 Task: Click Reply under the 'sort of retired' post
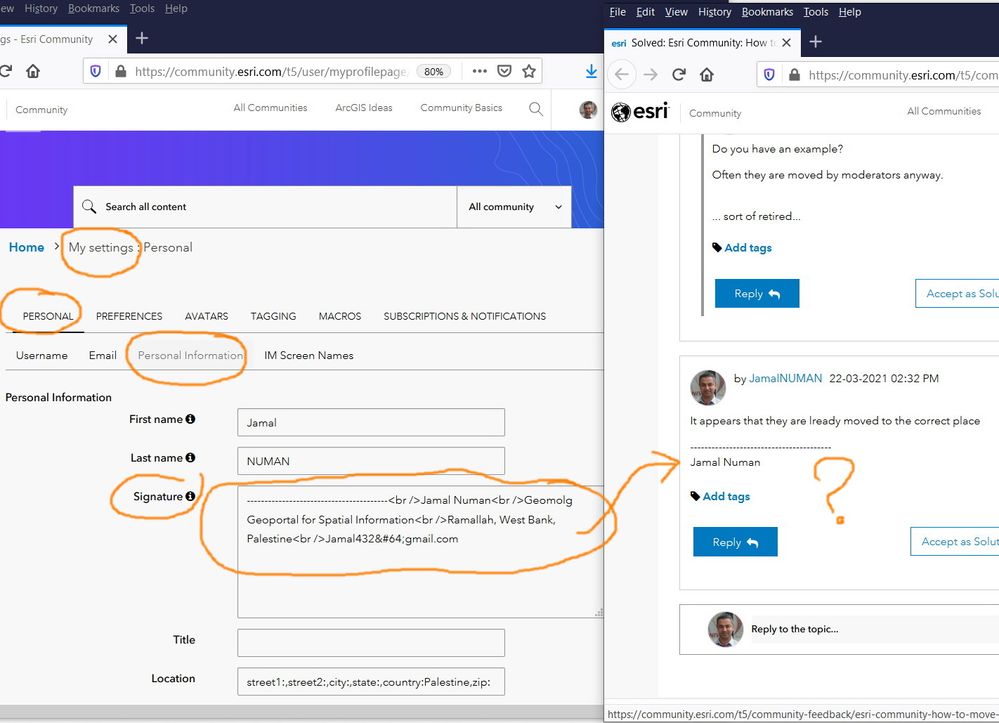coord(757,294)
